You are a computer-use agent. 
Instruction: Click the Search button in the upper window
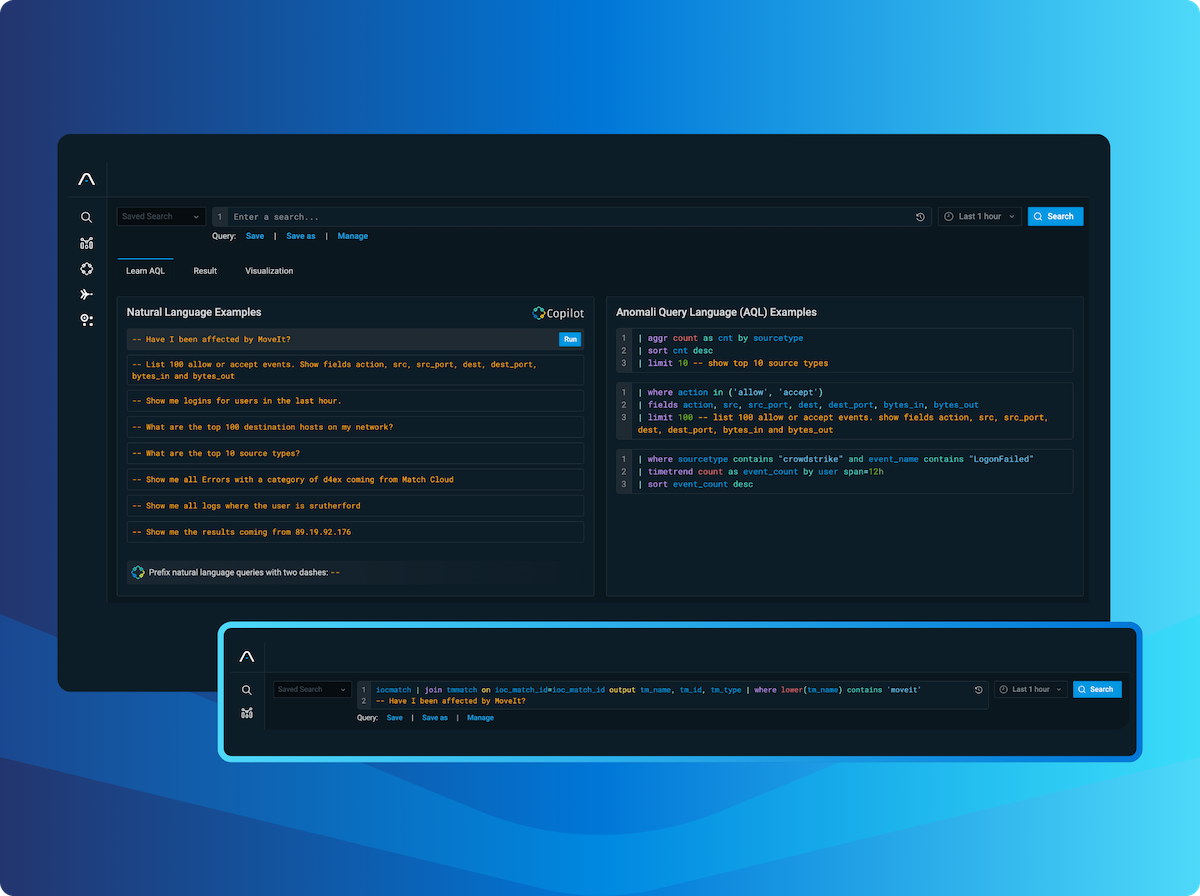pos(1055,216)
